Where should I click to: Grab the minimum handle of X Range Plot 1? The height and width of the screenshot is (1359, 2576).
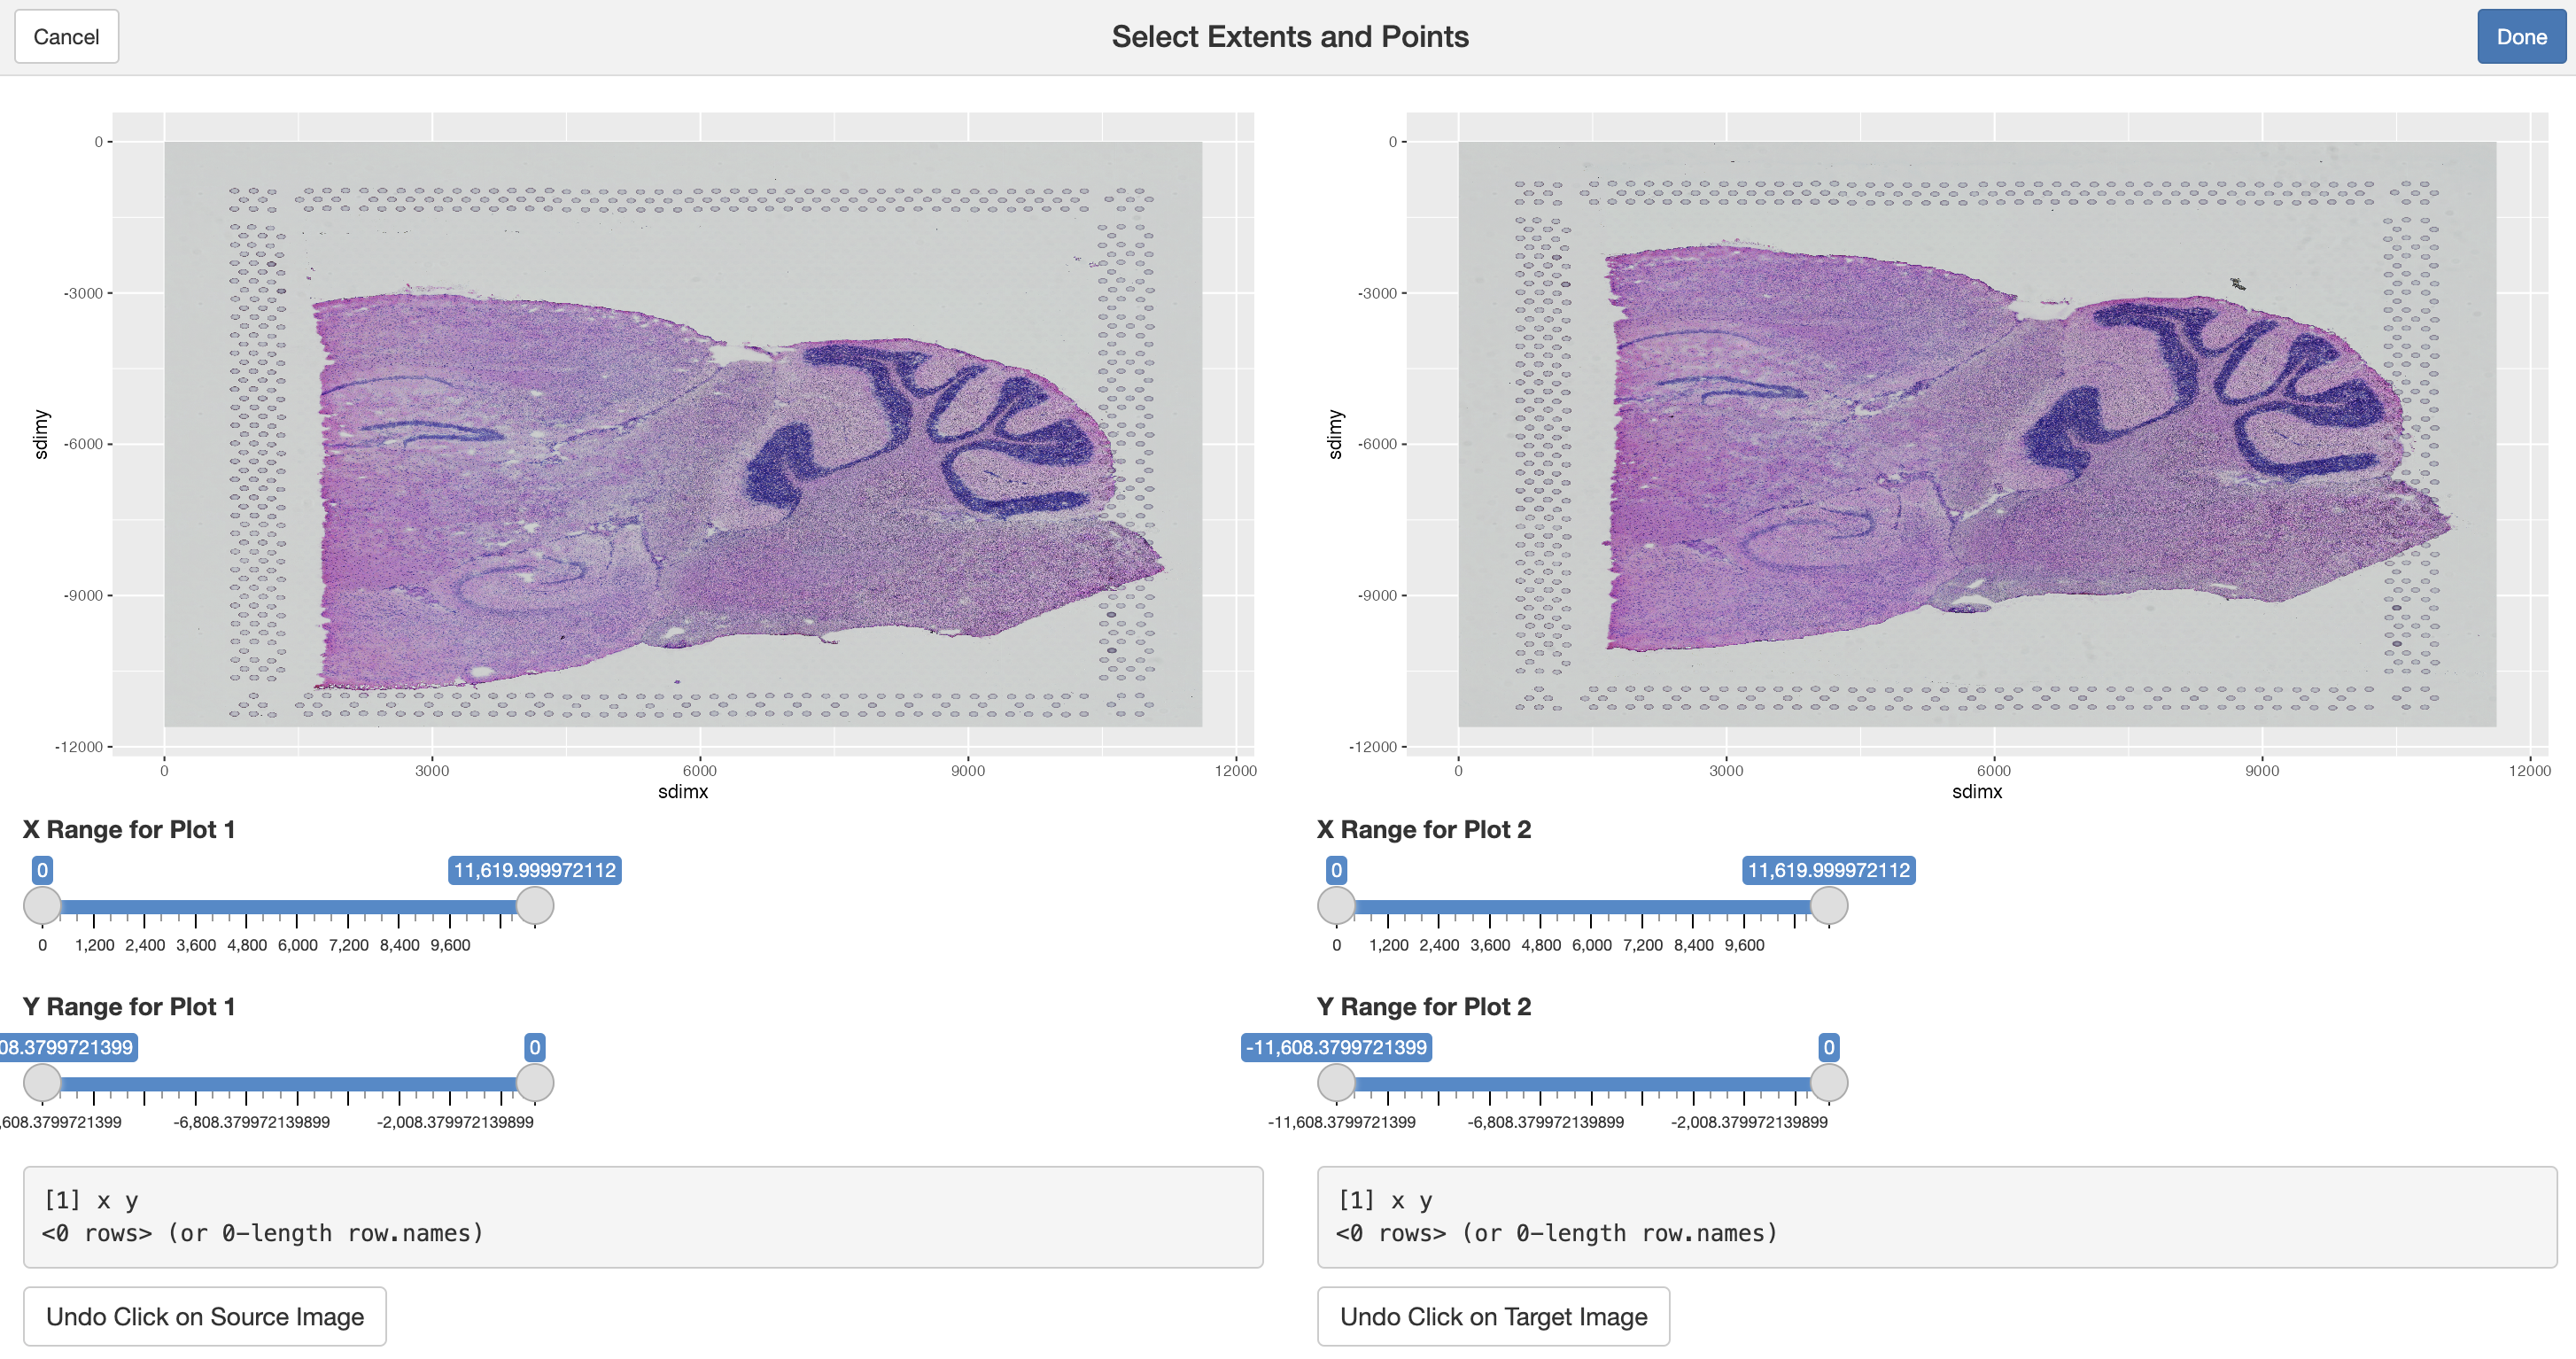[42, 906]
